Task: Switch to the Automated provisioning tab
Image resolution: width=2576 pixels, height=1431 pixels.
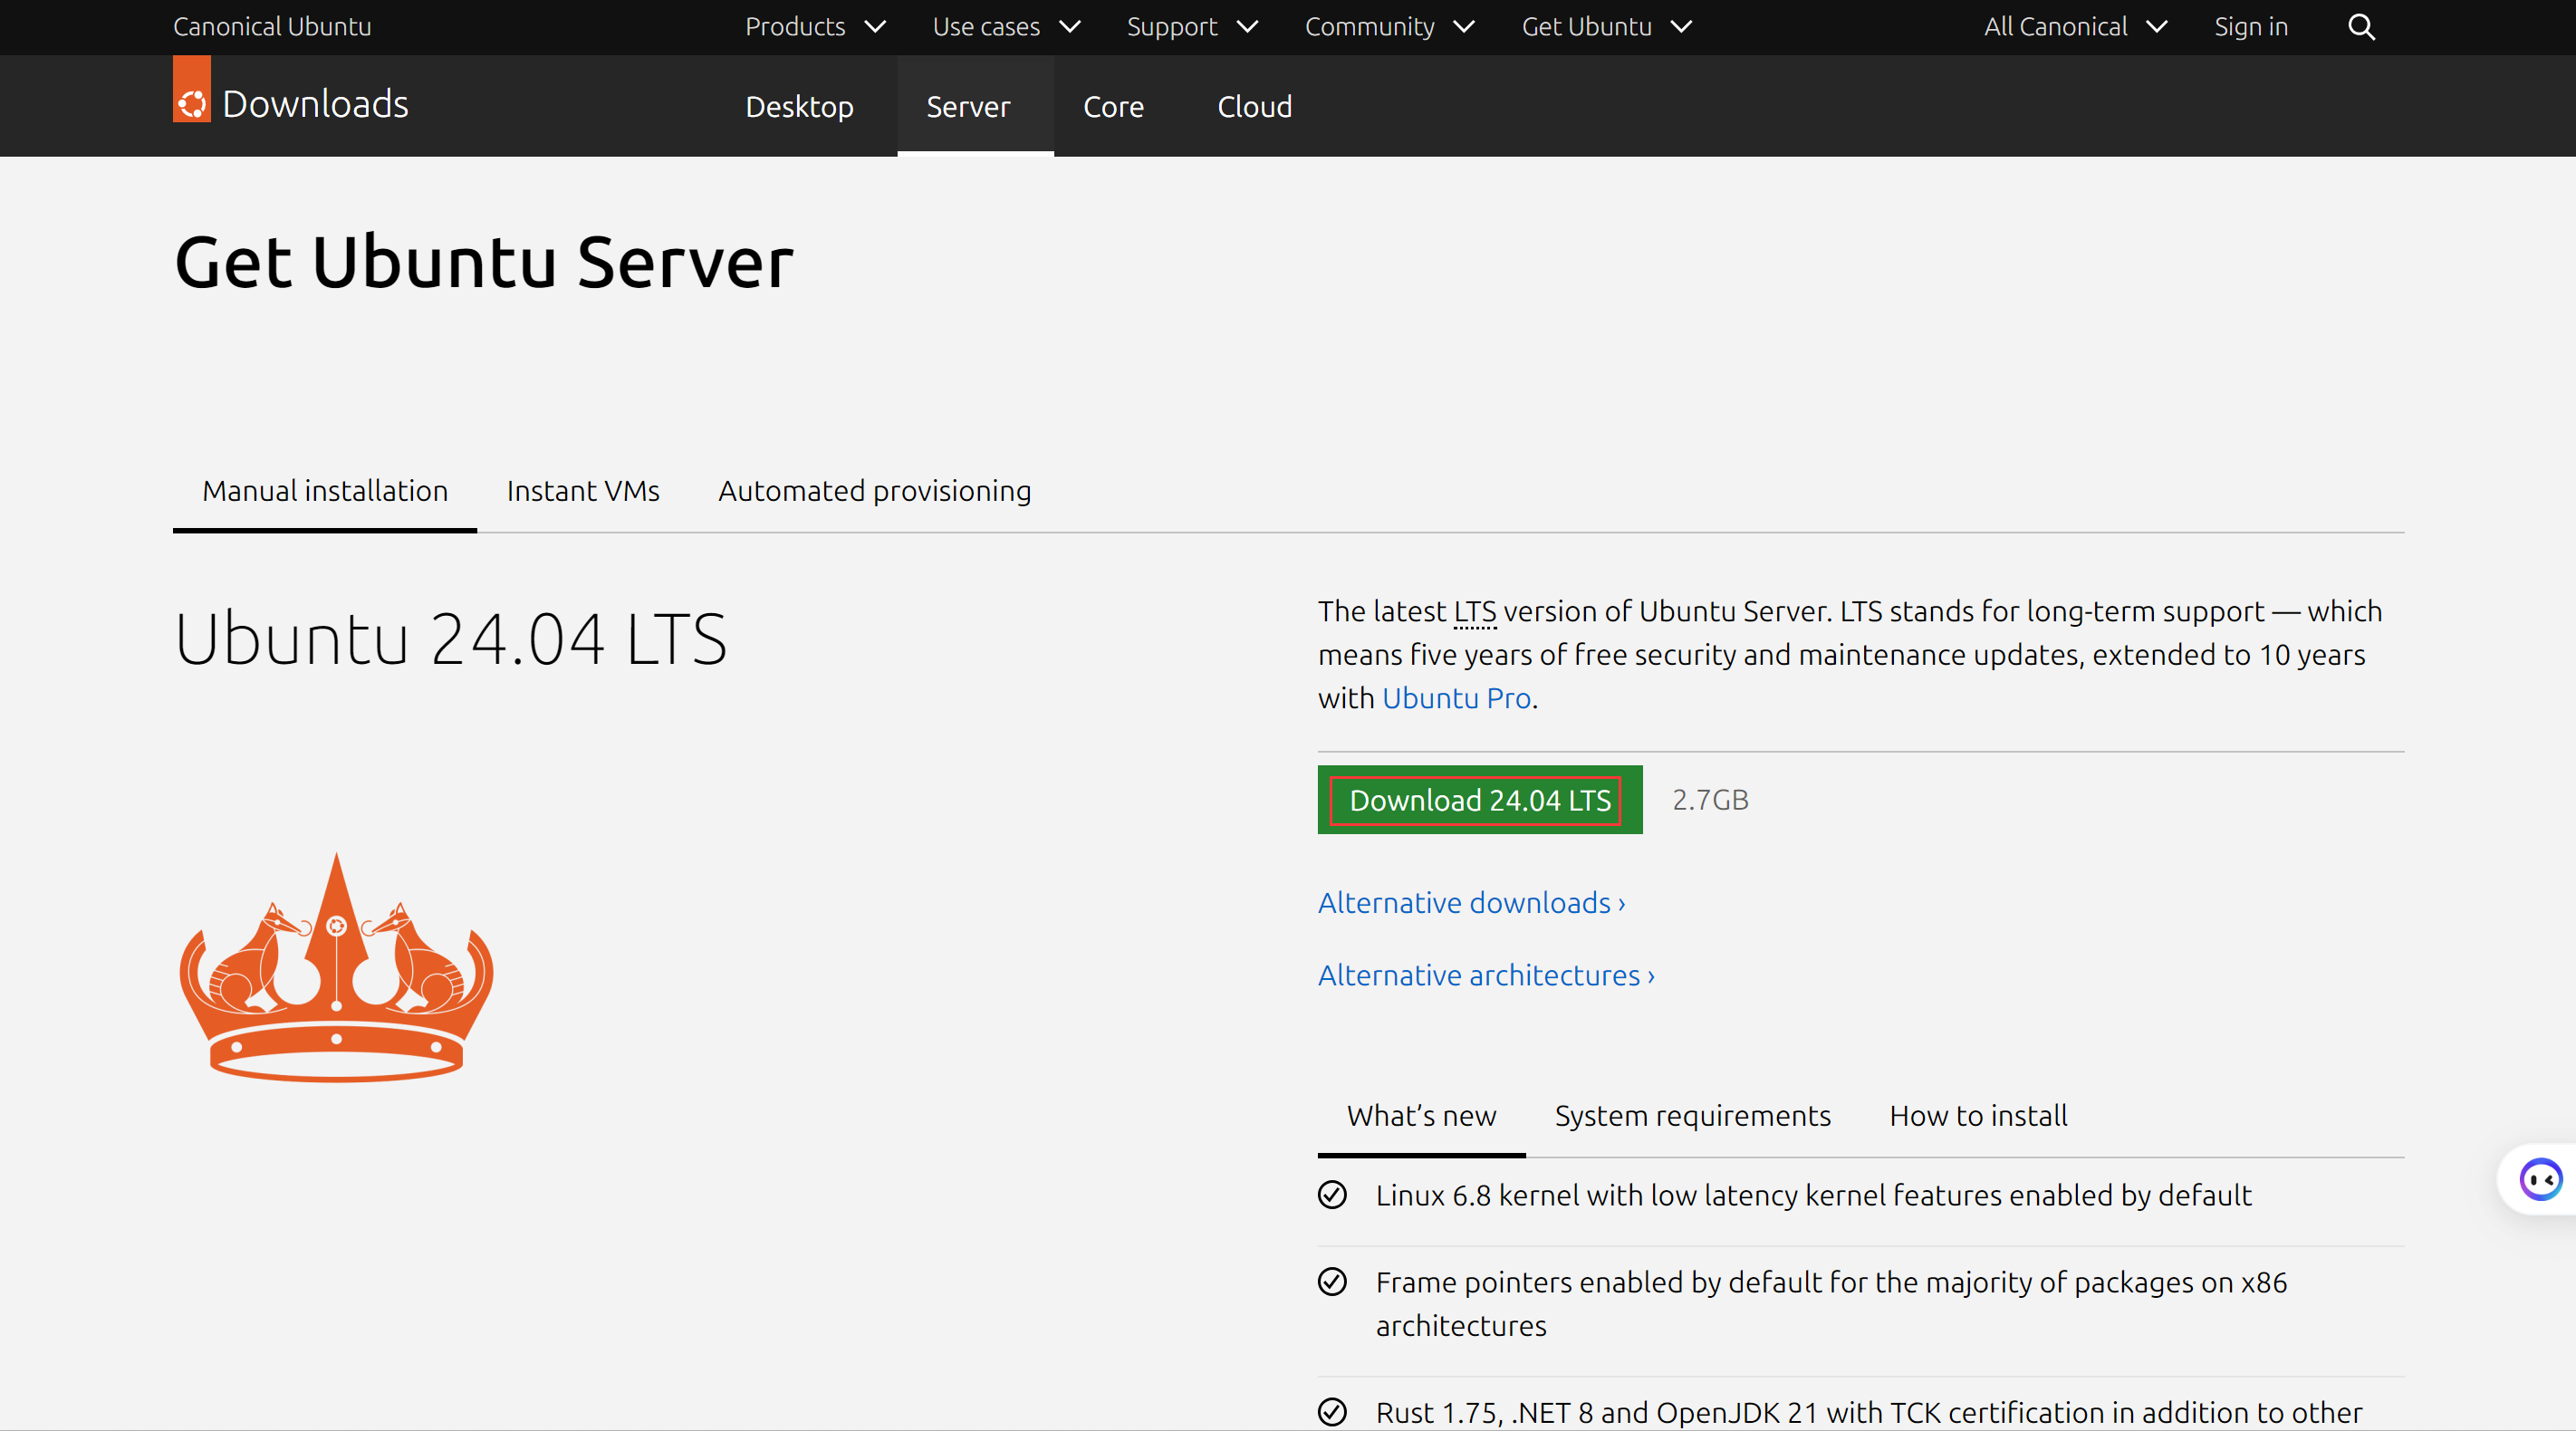Action: (874, 491)
